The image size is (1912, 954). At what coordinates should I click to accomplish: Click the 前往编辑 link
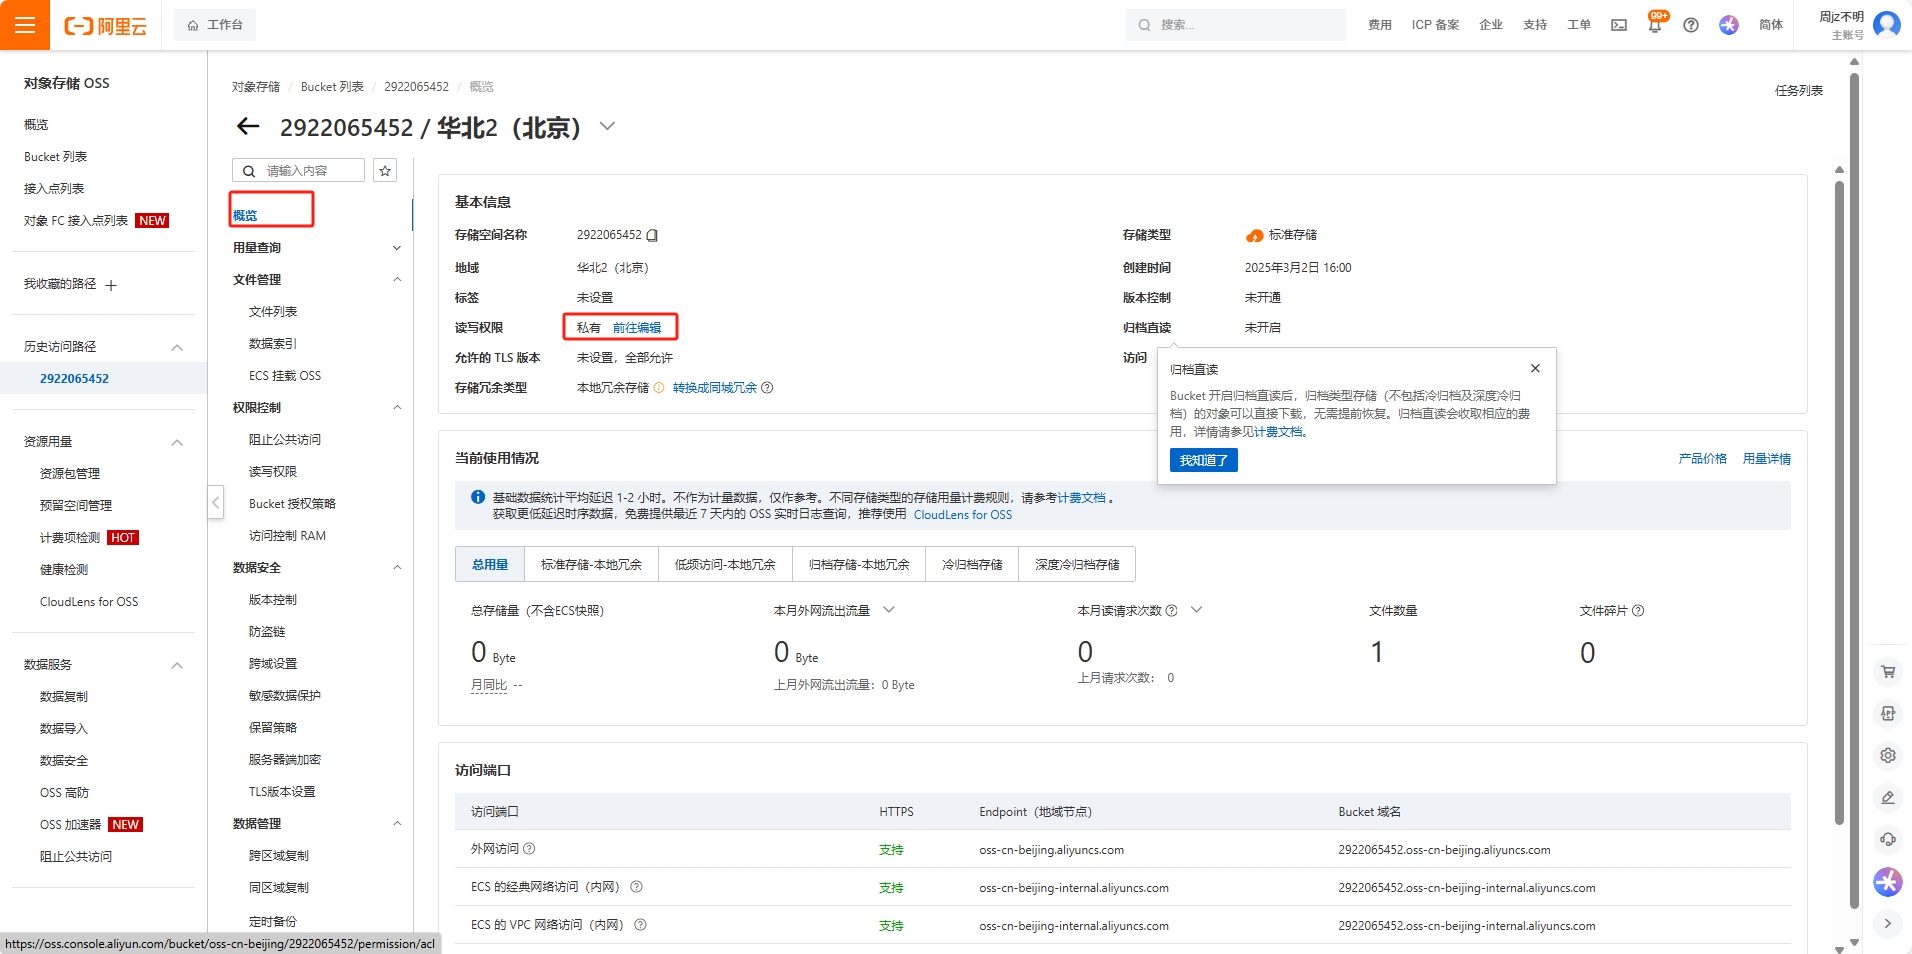click(x=636, y=328)
